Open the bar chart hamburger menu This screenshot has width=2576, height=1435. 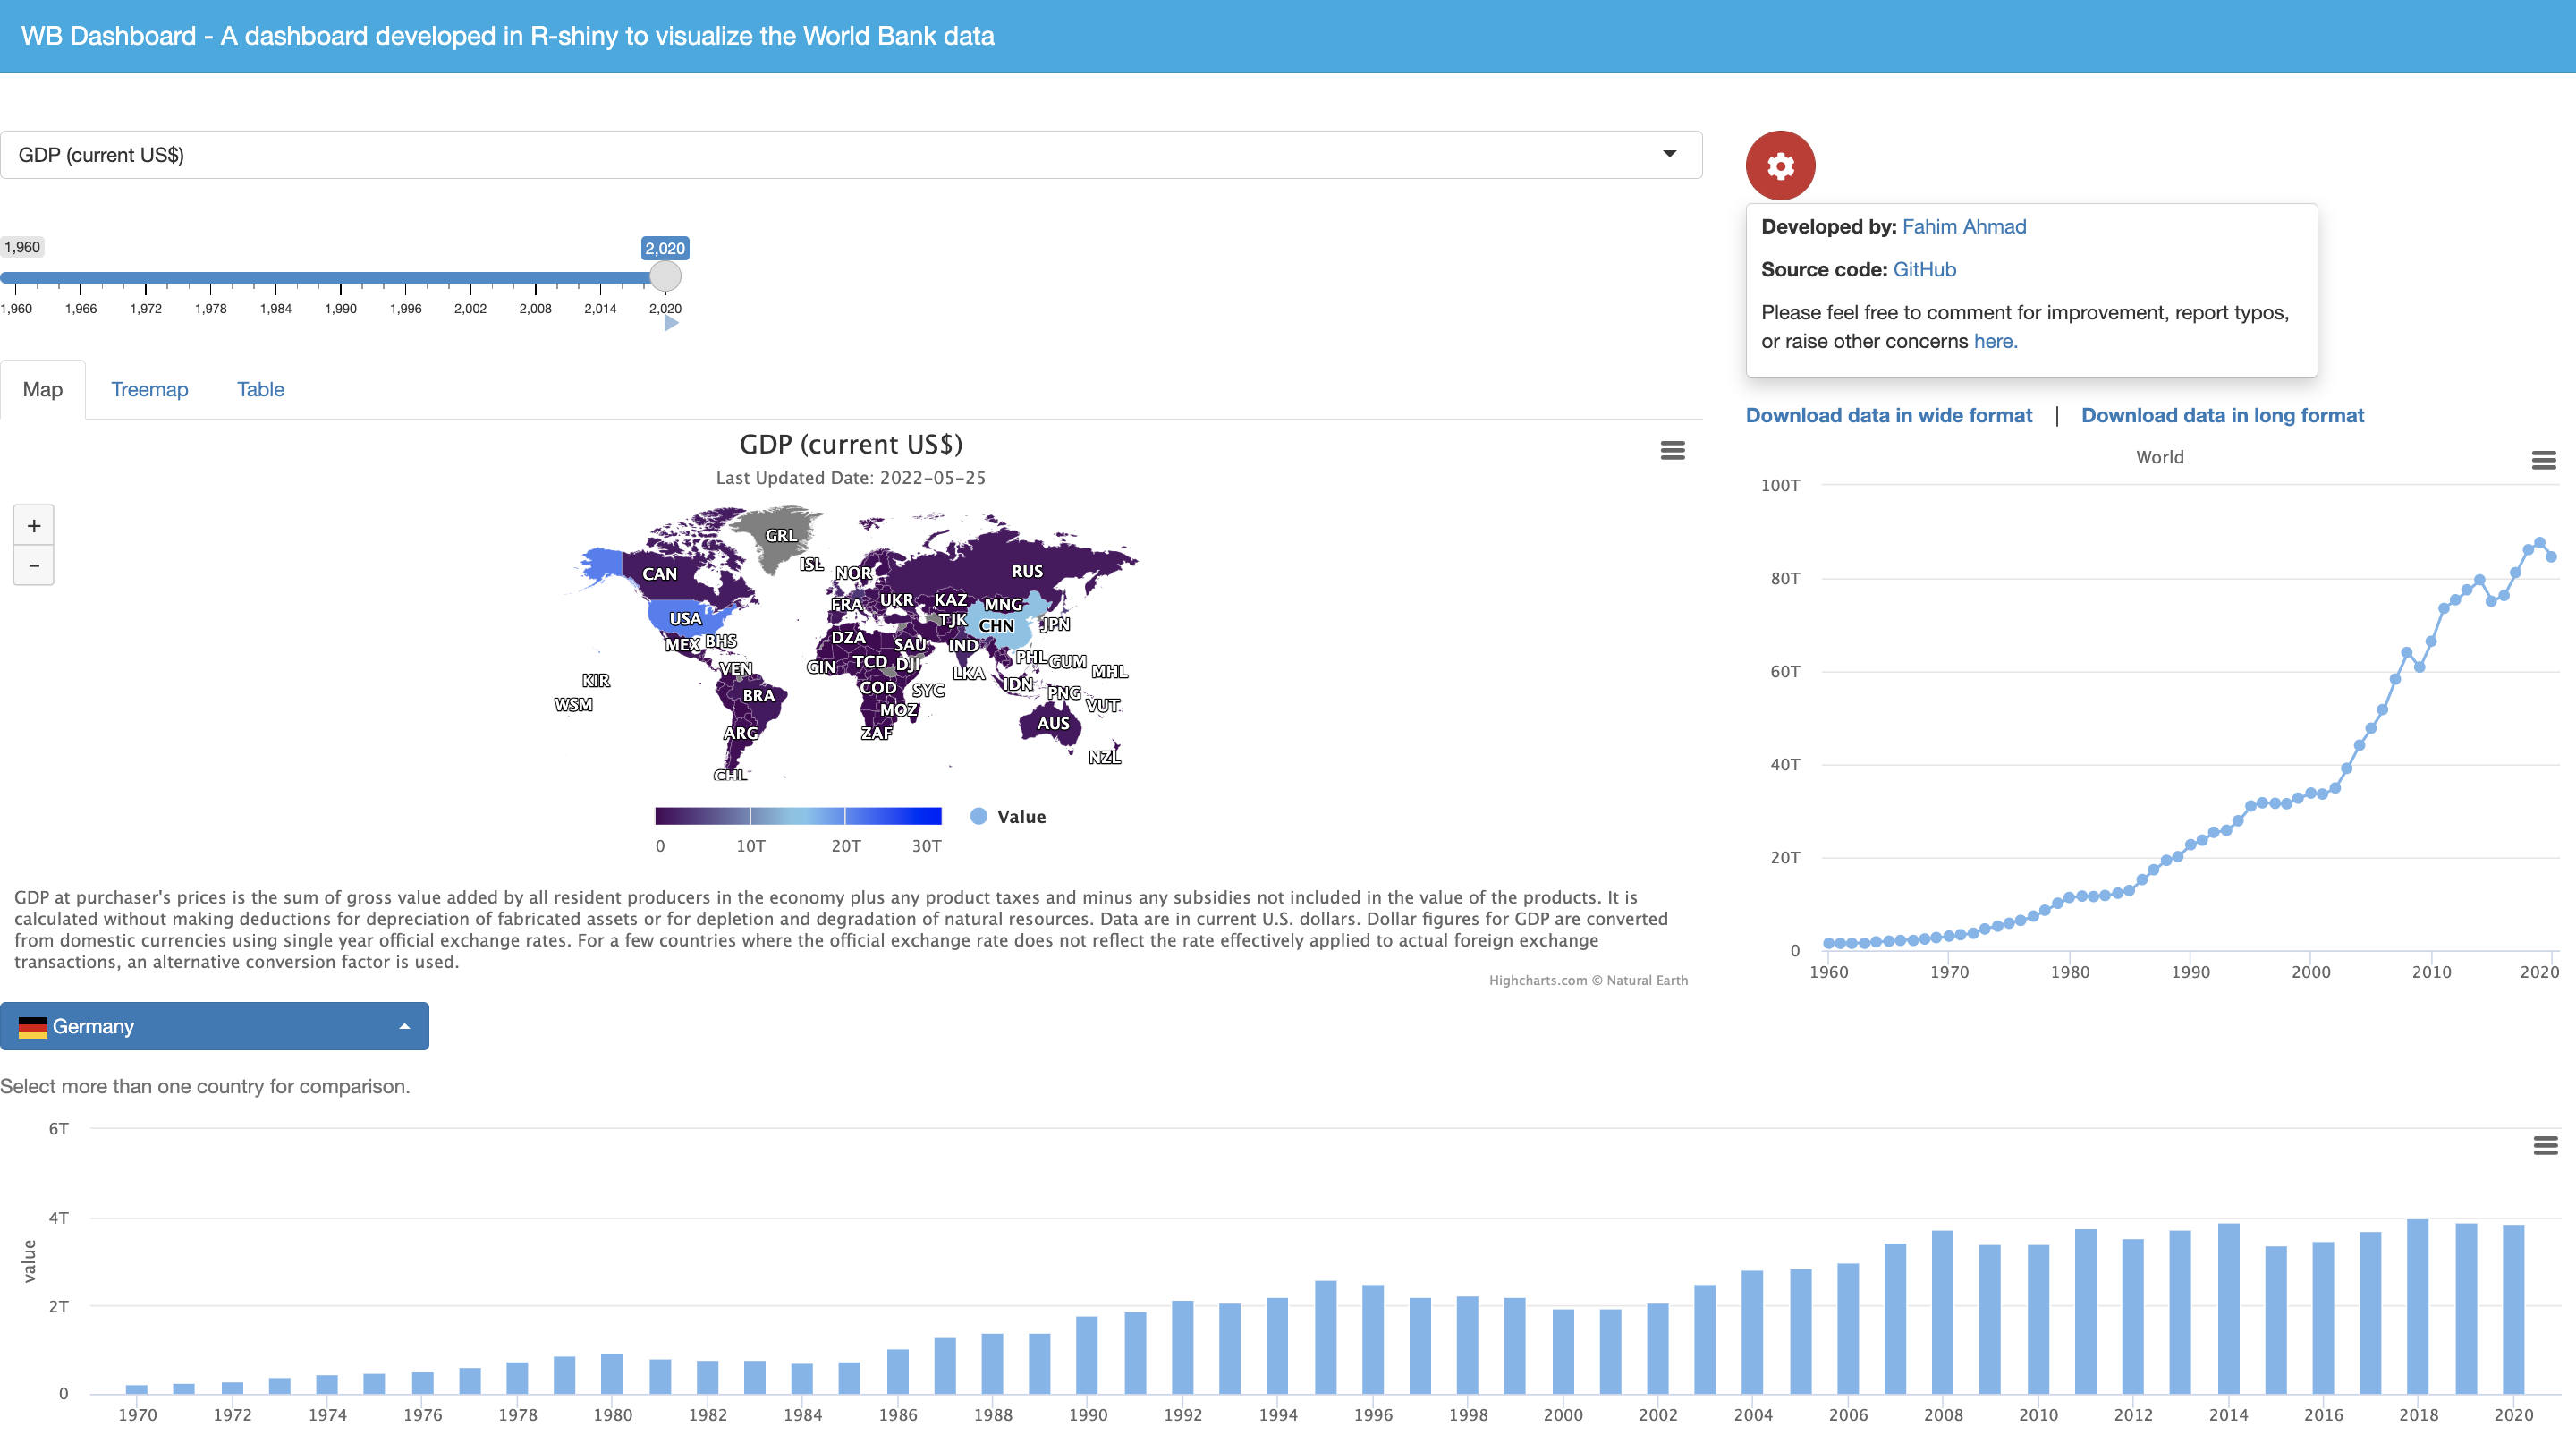coord(2545,1145)
